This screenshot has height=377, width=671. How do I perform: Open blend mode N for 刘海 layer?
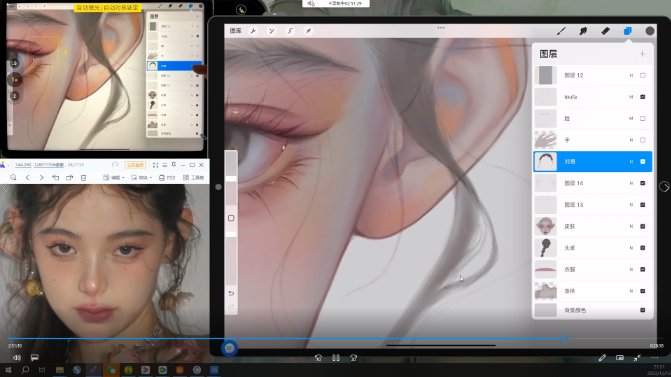(x=631, y=162)
